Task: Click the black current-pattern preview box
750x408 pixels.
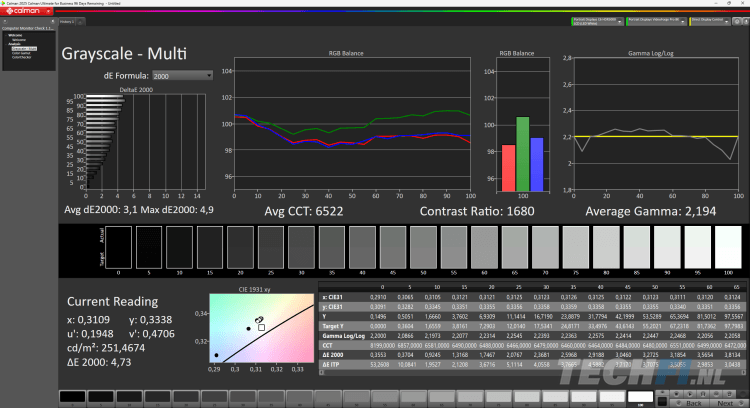Action: (662, 402)
